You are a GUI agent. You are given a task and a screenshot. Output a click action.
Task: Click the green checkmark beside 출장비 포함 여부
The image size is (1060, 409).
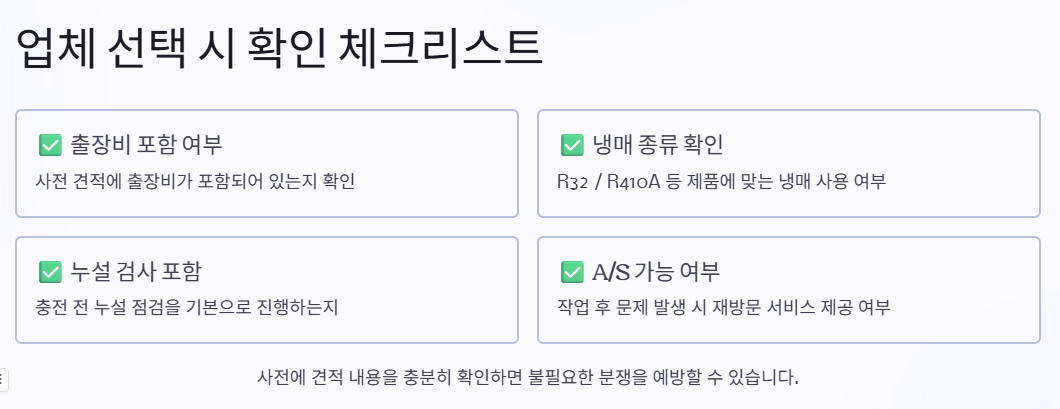tap(51, 144)
